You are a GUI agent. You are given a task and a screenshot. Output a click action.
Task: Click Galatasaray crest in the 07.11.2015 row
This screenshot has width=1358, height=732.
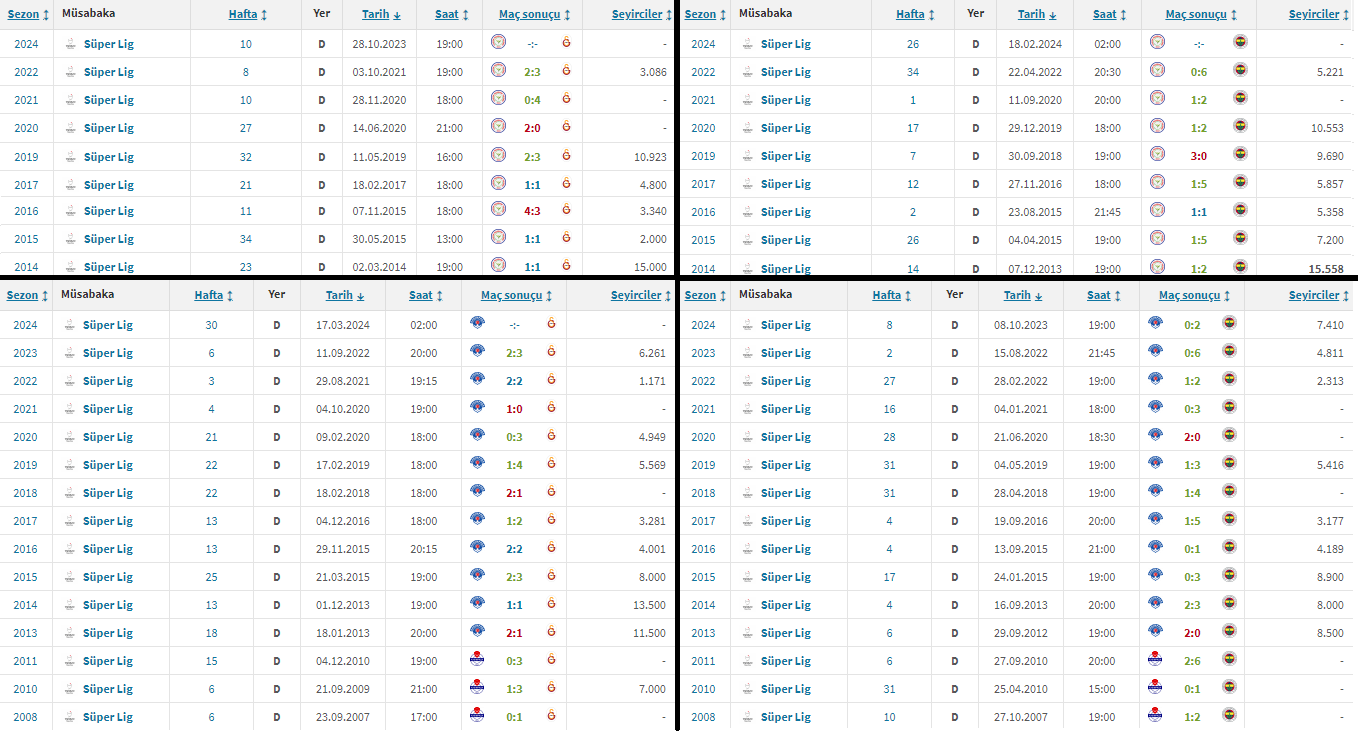[567, 210]
